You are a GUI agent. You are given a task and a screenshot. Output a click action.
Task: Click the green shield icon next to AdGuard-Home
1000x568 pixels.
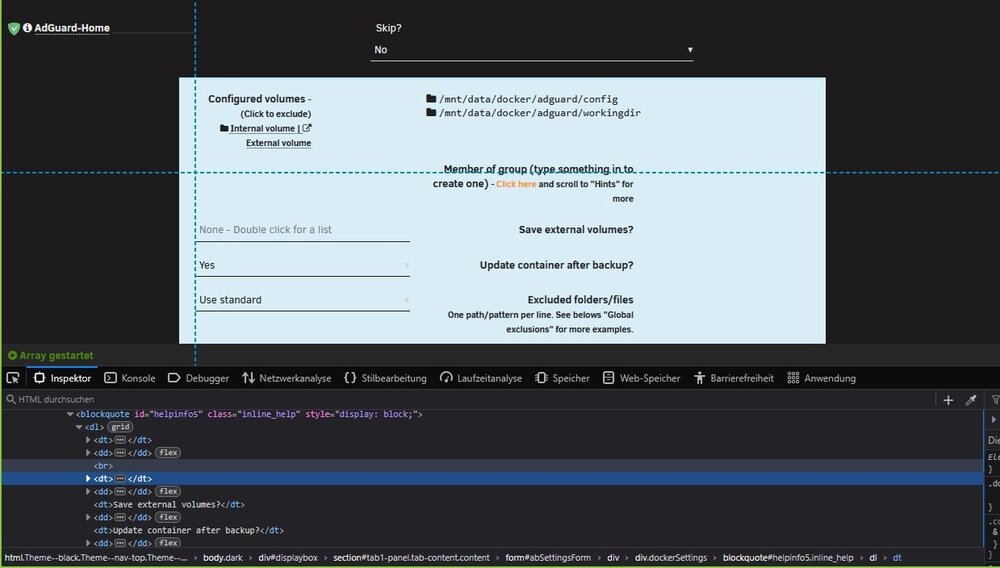(14, 28)
